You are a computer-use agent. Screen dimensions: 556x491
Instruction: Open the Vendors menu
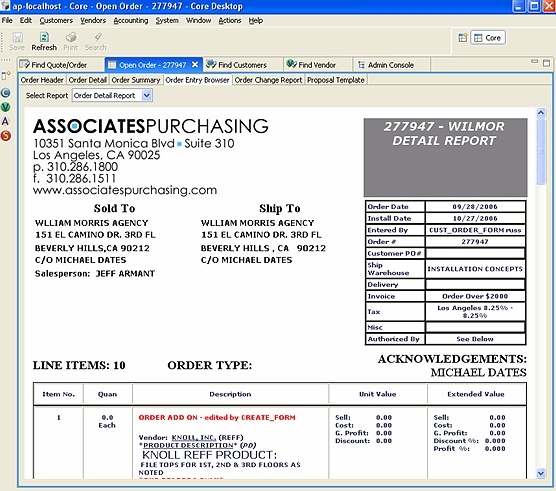93,21
